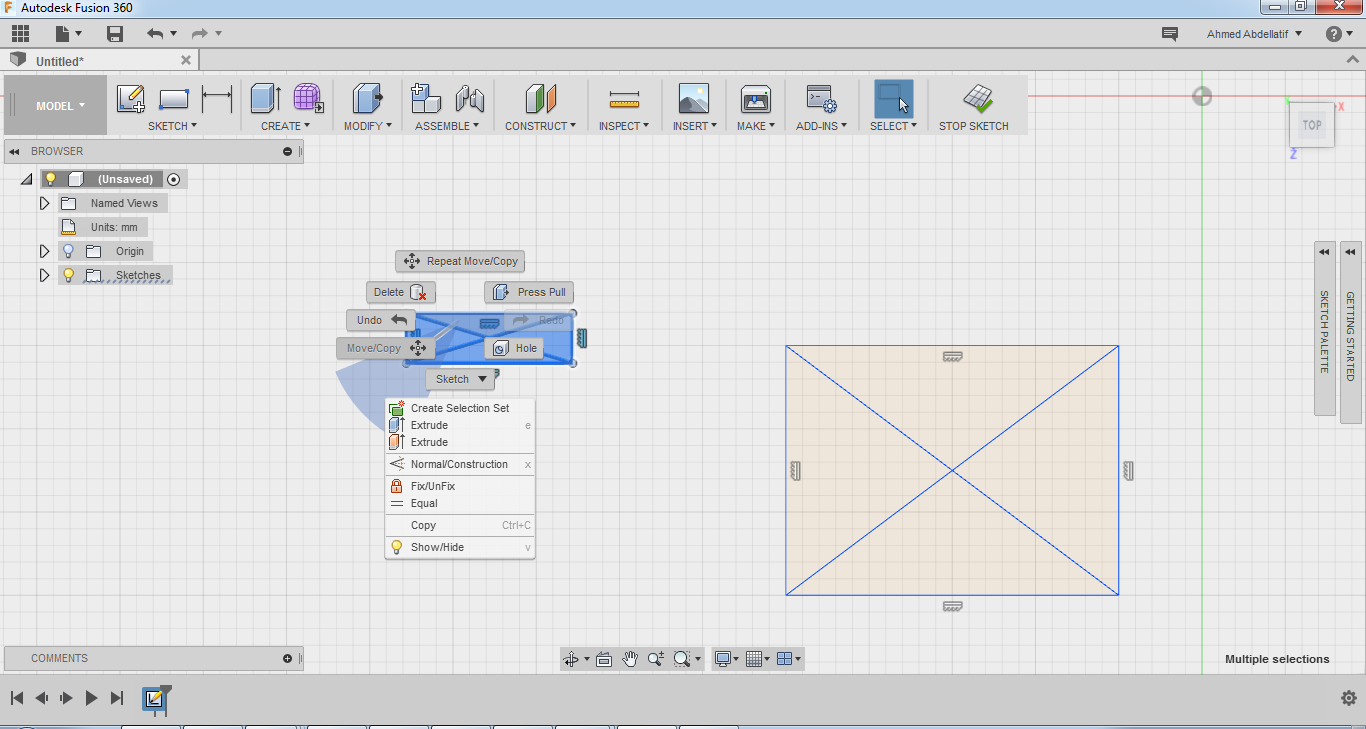Click the Save disk icon
This screenshot has height=729, width=1366.
(x=115, y=34)
